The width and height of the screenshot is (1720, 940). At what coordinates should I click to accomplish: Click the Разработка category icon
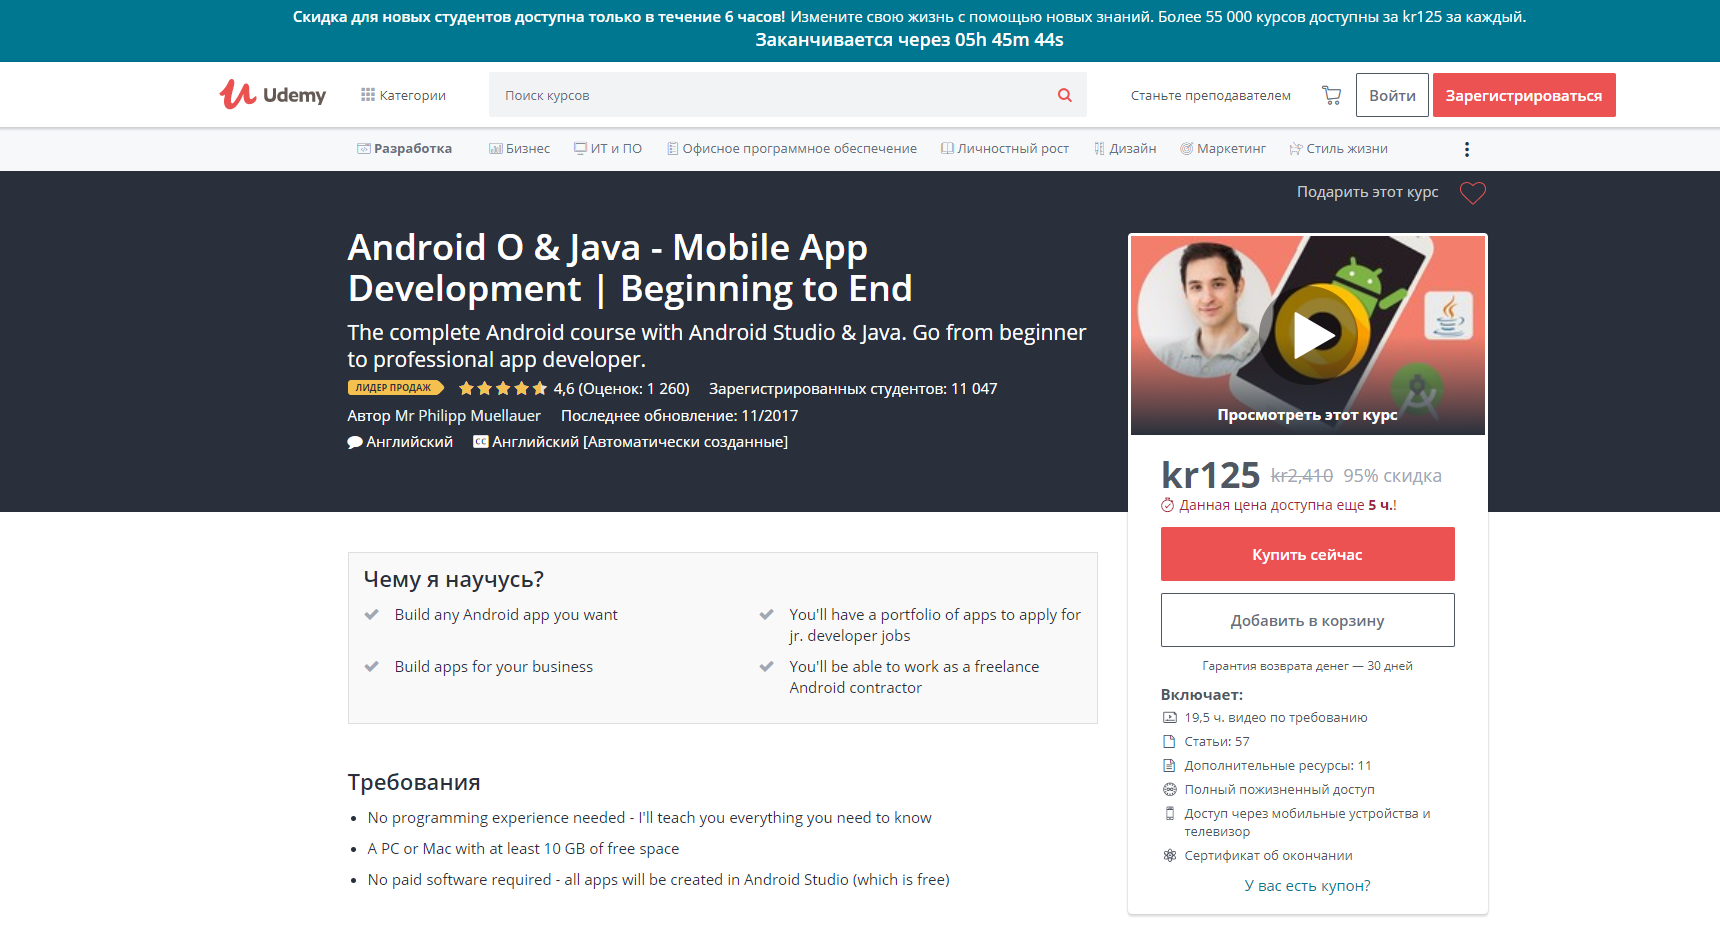coord(364,149)
